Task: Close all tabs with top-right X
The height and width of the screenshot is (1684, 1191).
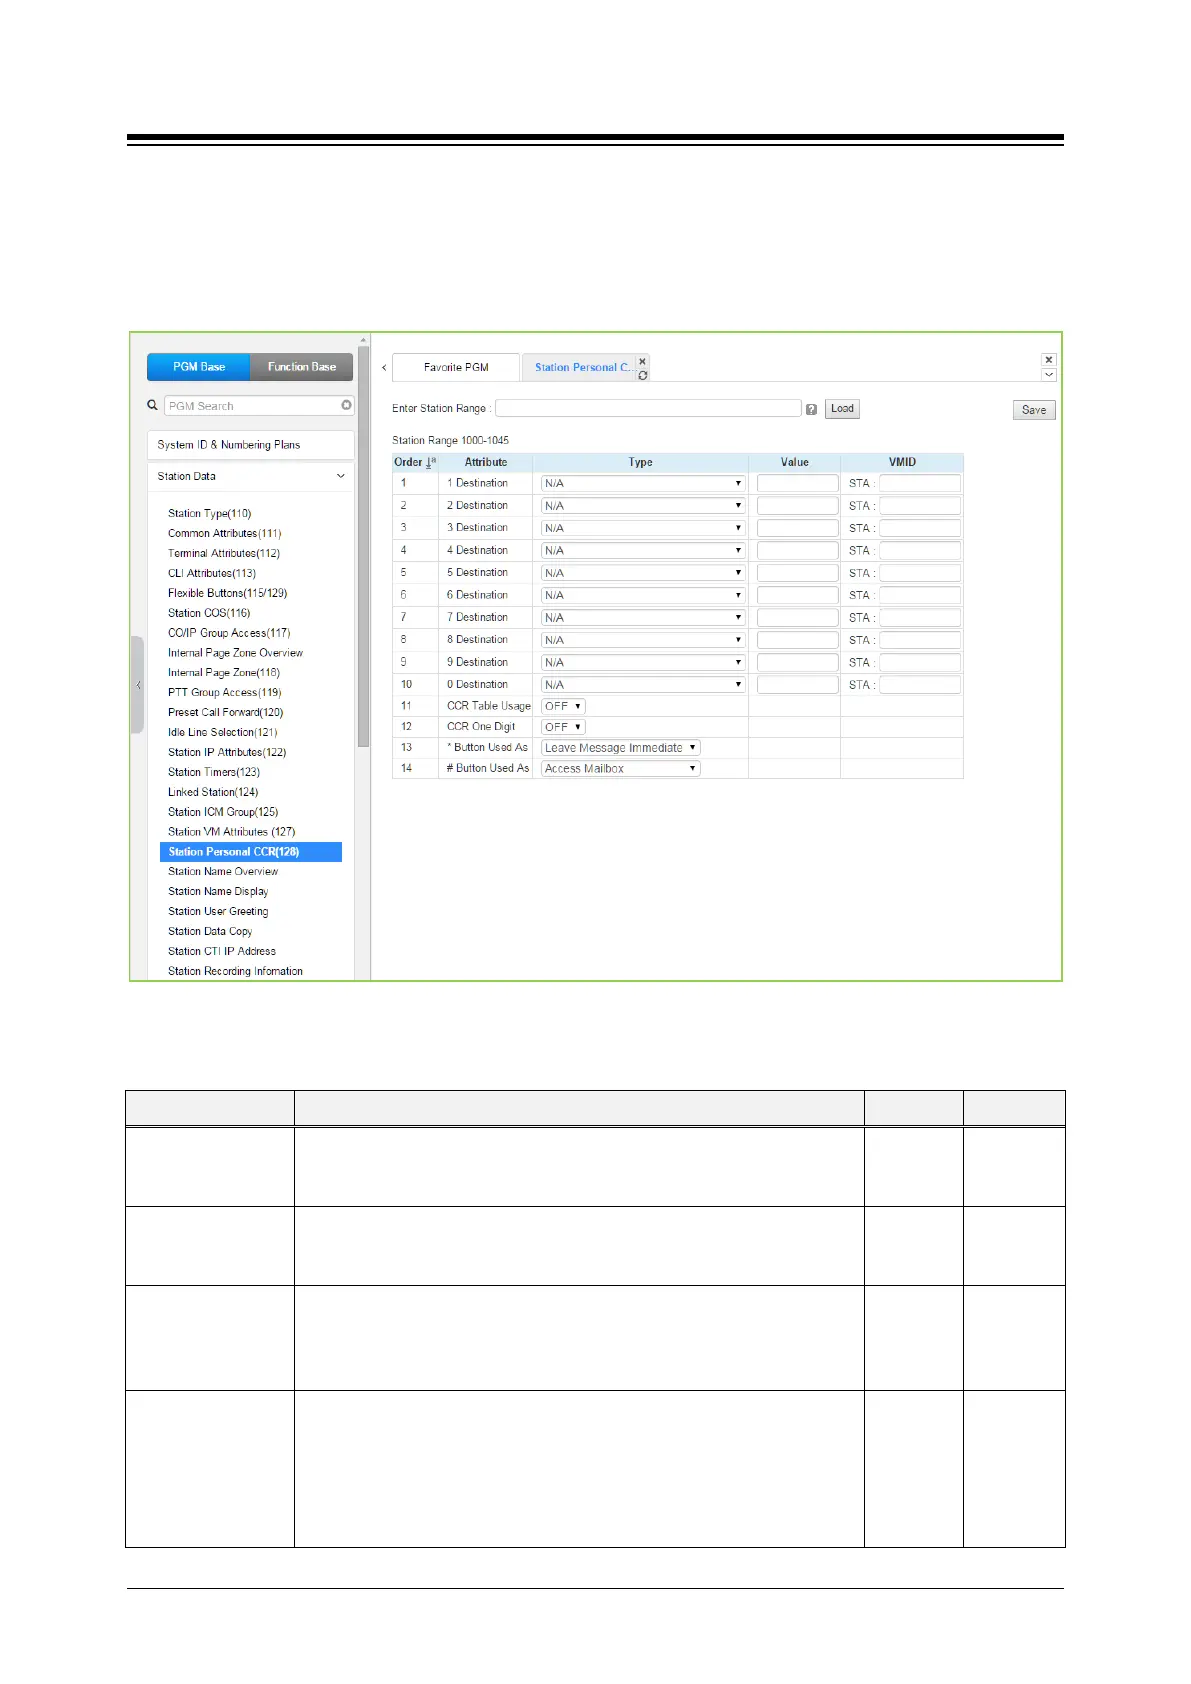Action: (1048, 360)
